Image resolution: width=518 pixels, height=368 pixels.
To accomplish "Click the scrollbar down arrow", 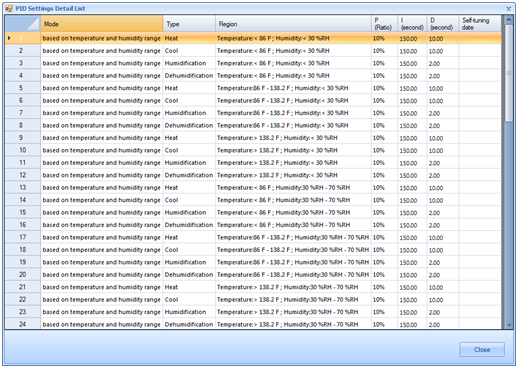I will [x=509, y=325].
